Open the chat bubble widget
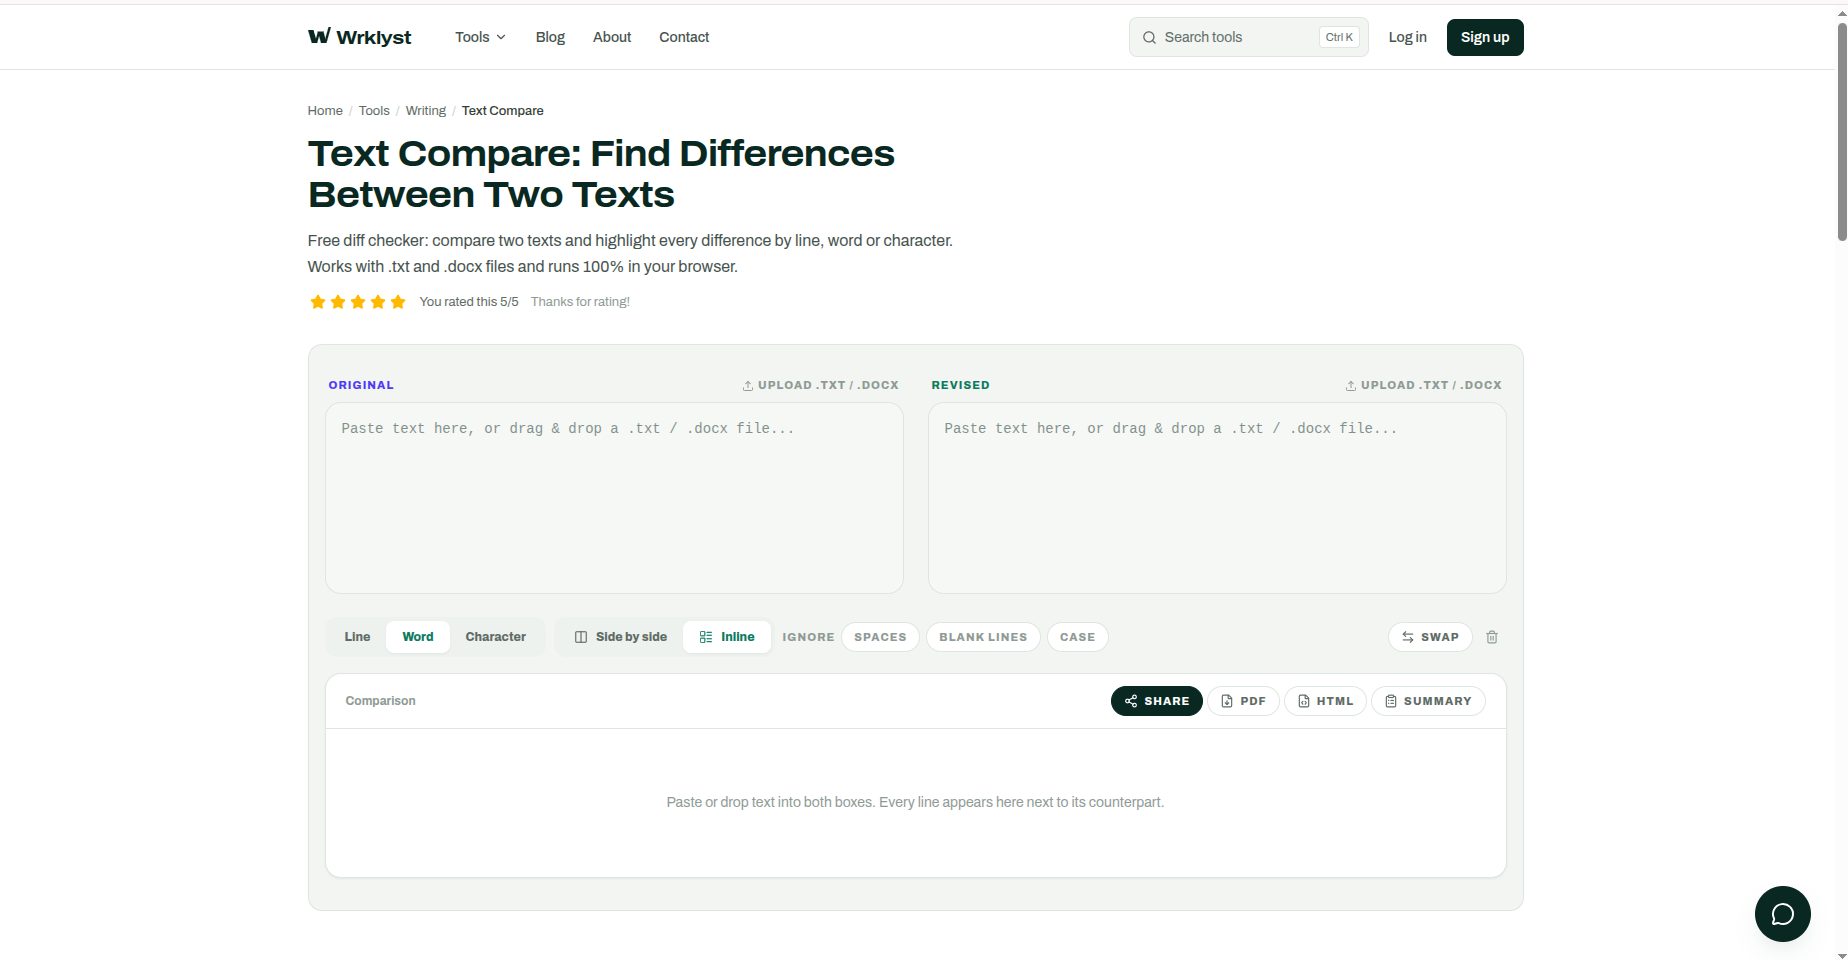 tap(1783, 914)
